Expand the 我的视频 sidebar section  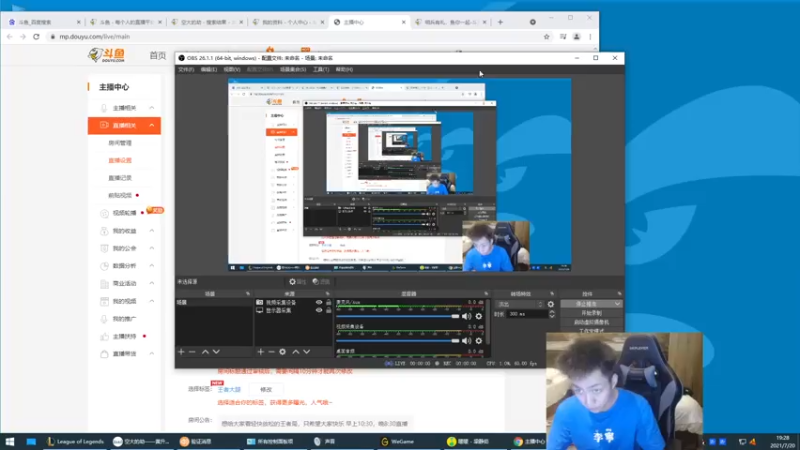152,301
